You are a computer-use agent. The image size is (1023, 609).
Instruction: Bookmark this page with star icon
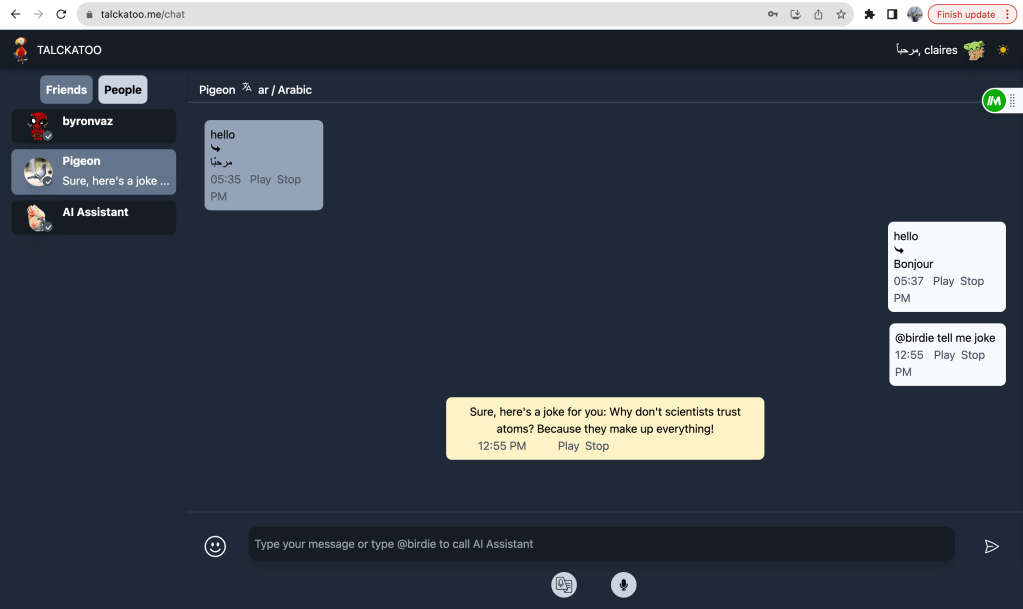[841, 14]
